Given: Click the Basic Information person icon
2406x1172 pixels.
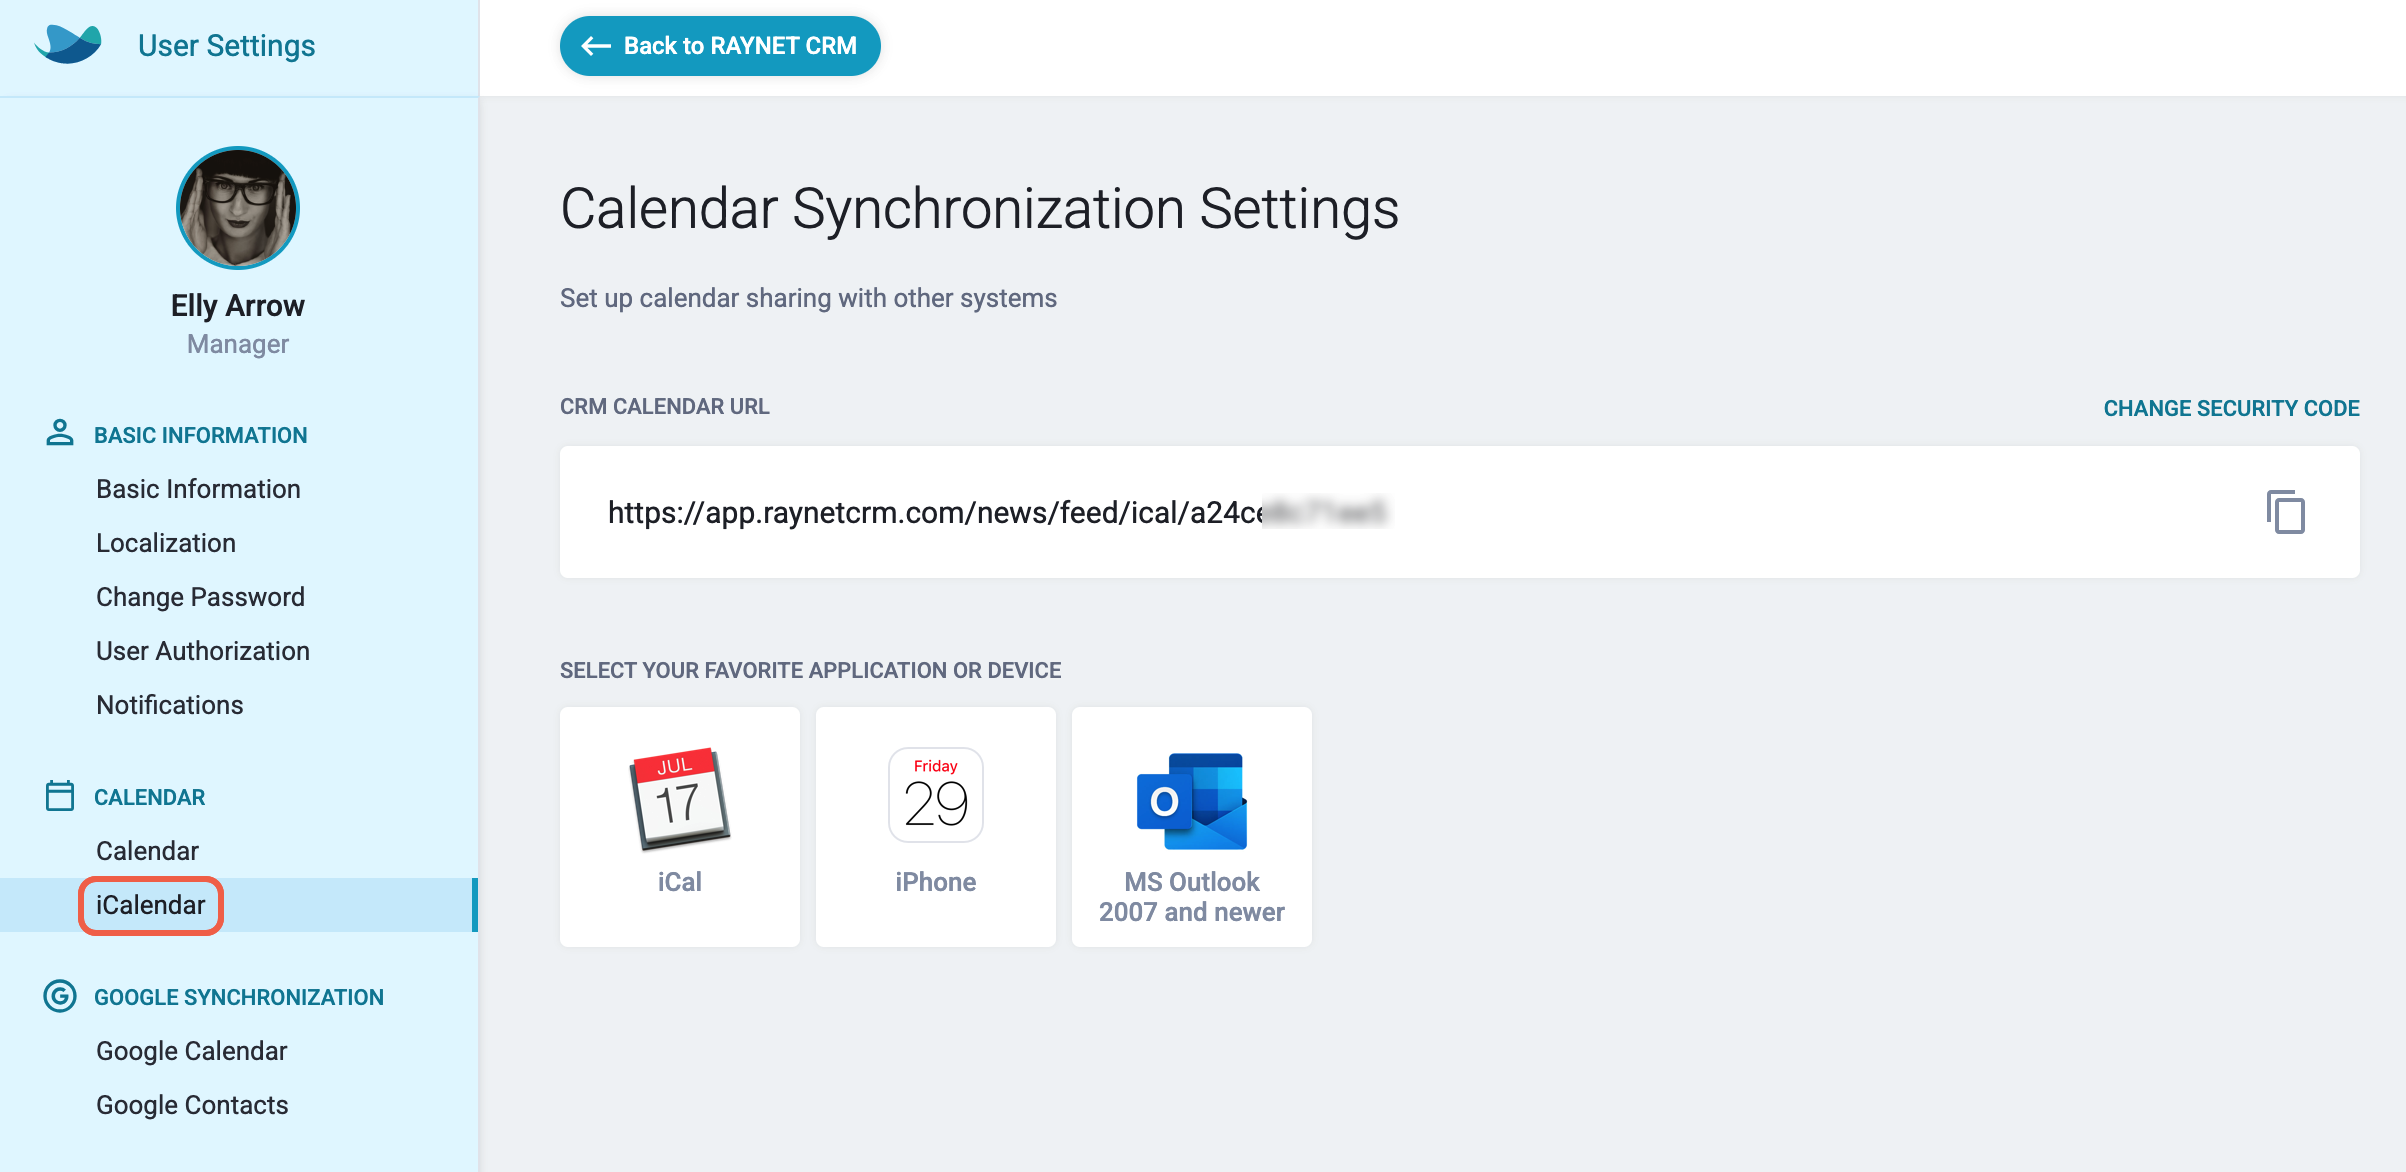Looking at the screenshot, I should click(x=60, y=433).
